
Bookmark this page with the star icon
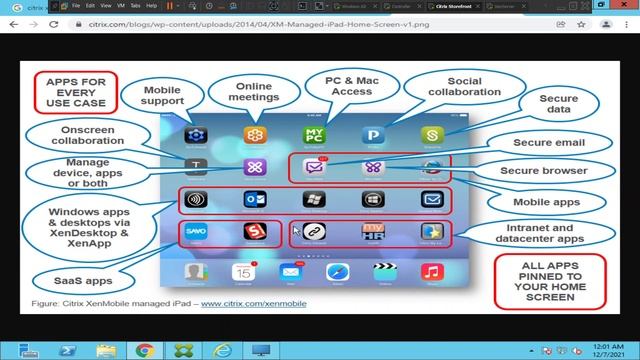[x=581, y=24]
